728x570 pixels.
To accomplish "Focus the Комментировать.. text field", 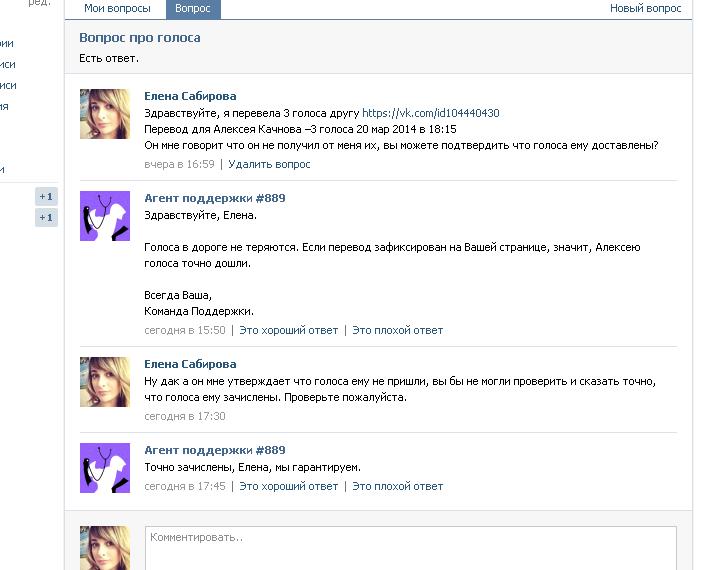I will (x=411, y=548).
